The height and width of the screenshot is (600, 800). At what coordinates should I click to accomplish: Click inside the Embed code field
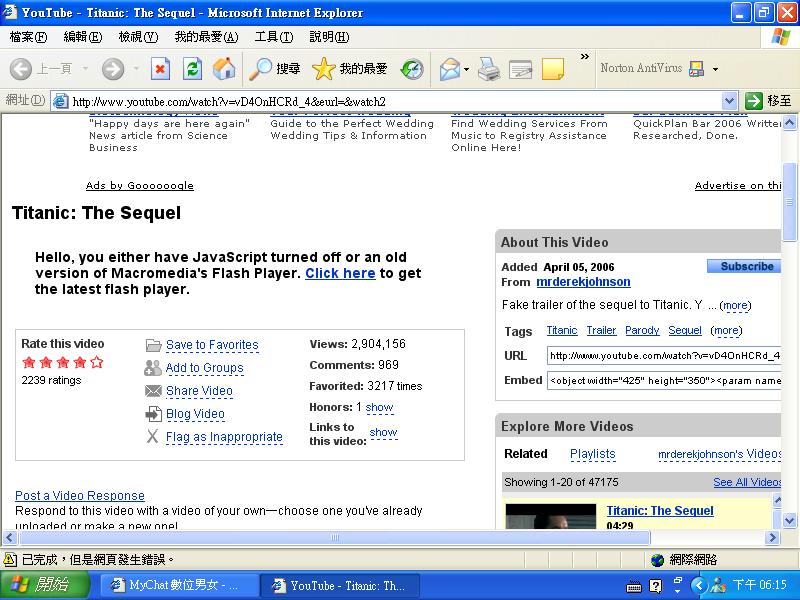(x=664, y=381)
